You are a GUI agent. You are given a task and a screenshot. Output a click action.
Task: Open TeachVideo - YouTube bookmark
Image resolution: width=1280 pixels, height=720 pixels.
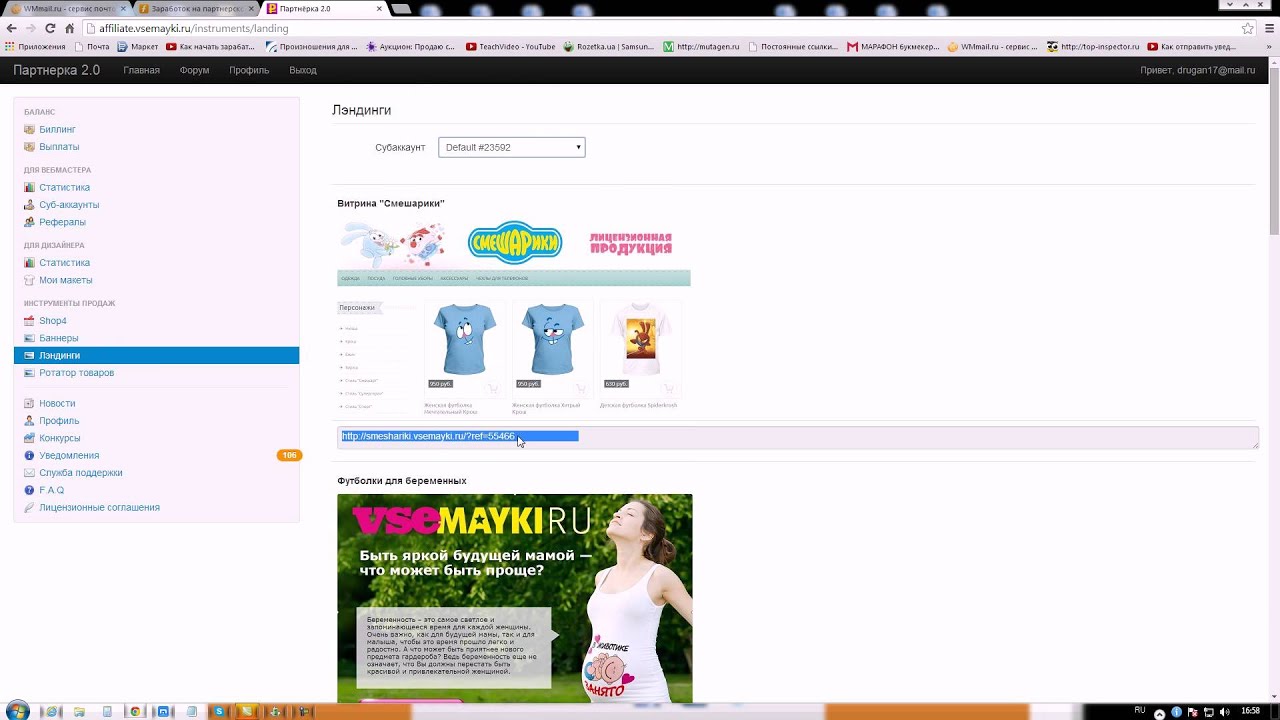click(x=510, y=47)
